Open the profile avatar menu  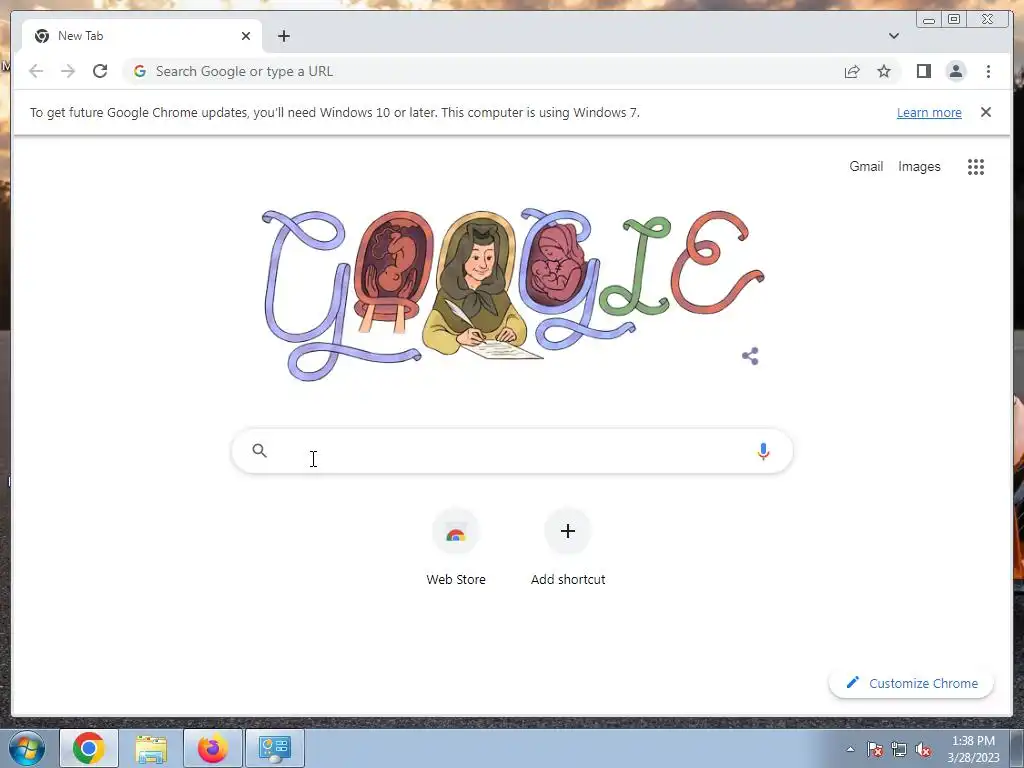pos(956,71)
